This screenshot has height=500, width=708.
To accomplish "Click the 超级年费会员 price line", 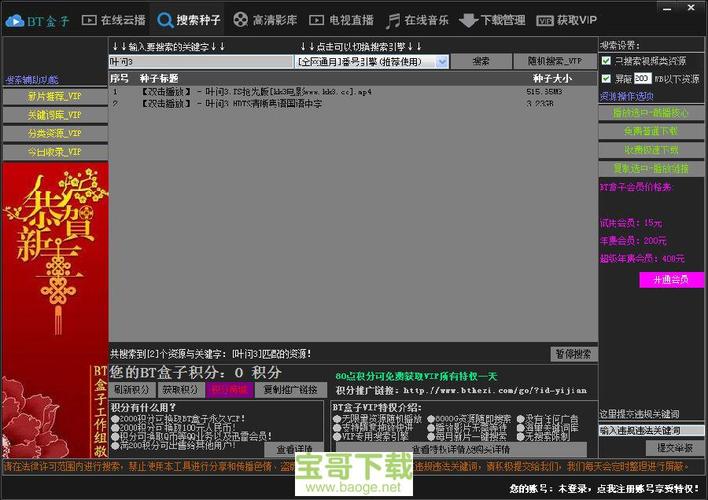I will [x=642, y=259].
